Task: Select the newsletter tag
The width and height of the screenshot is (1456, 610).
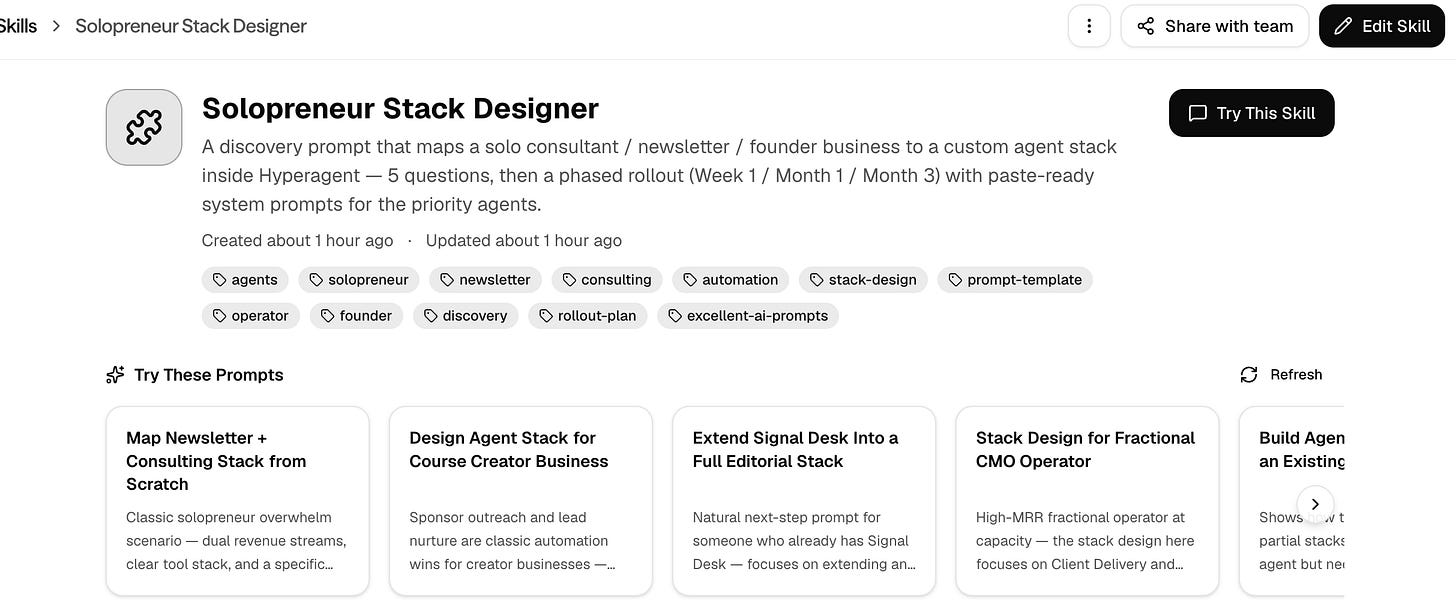Action: [485, 280]
